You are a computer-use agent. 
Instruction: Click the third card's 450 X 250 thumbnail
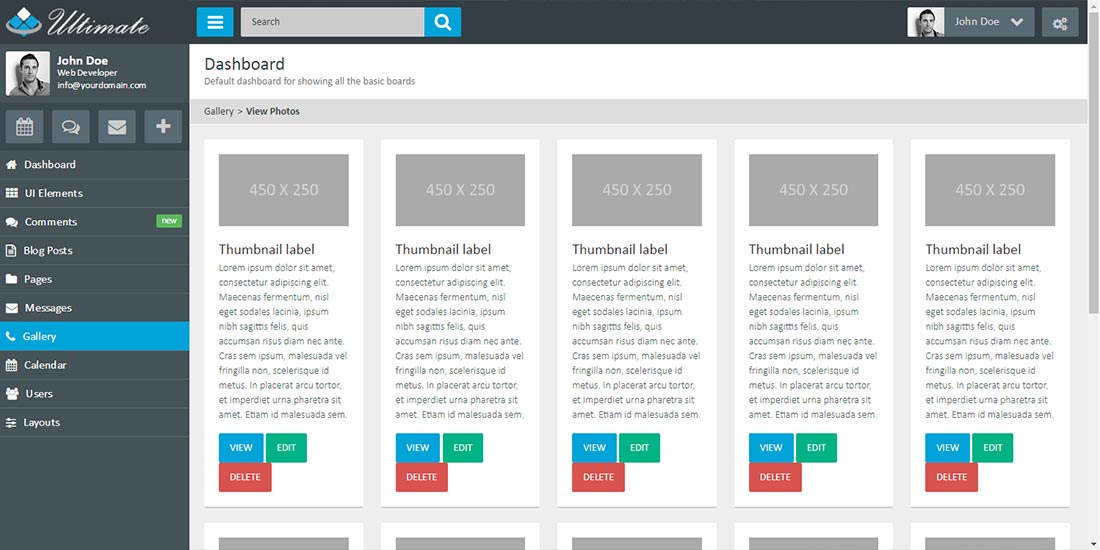pos(637,190)
